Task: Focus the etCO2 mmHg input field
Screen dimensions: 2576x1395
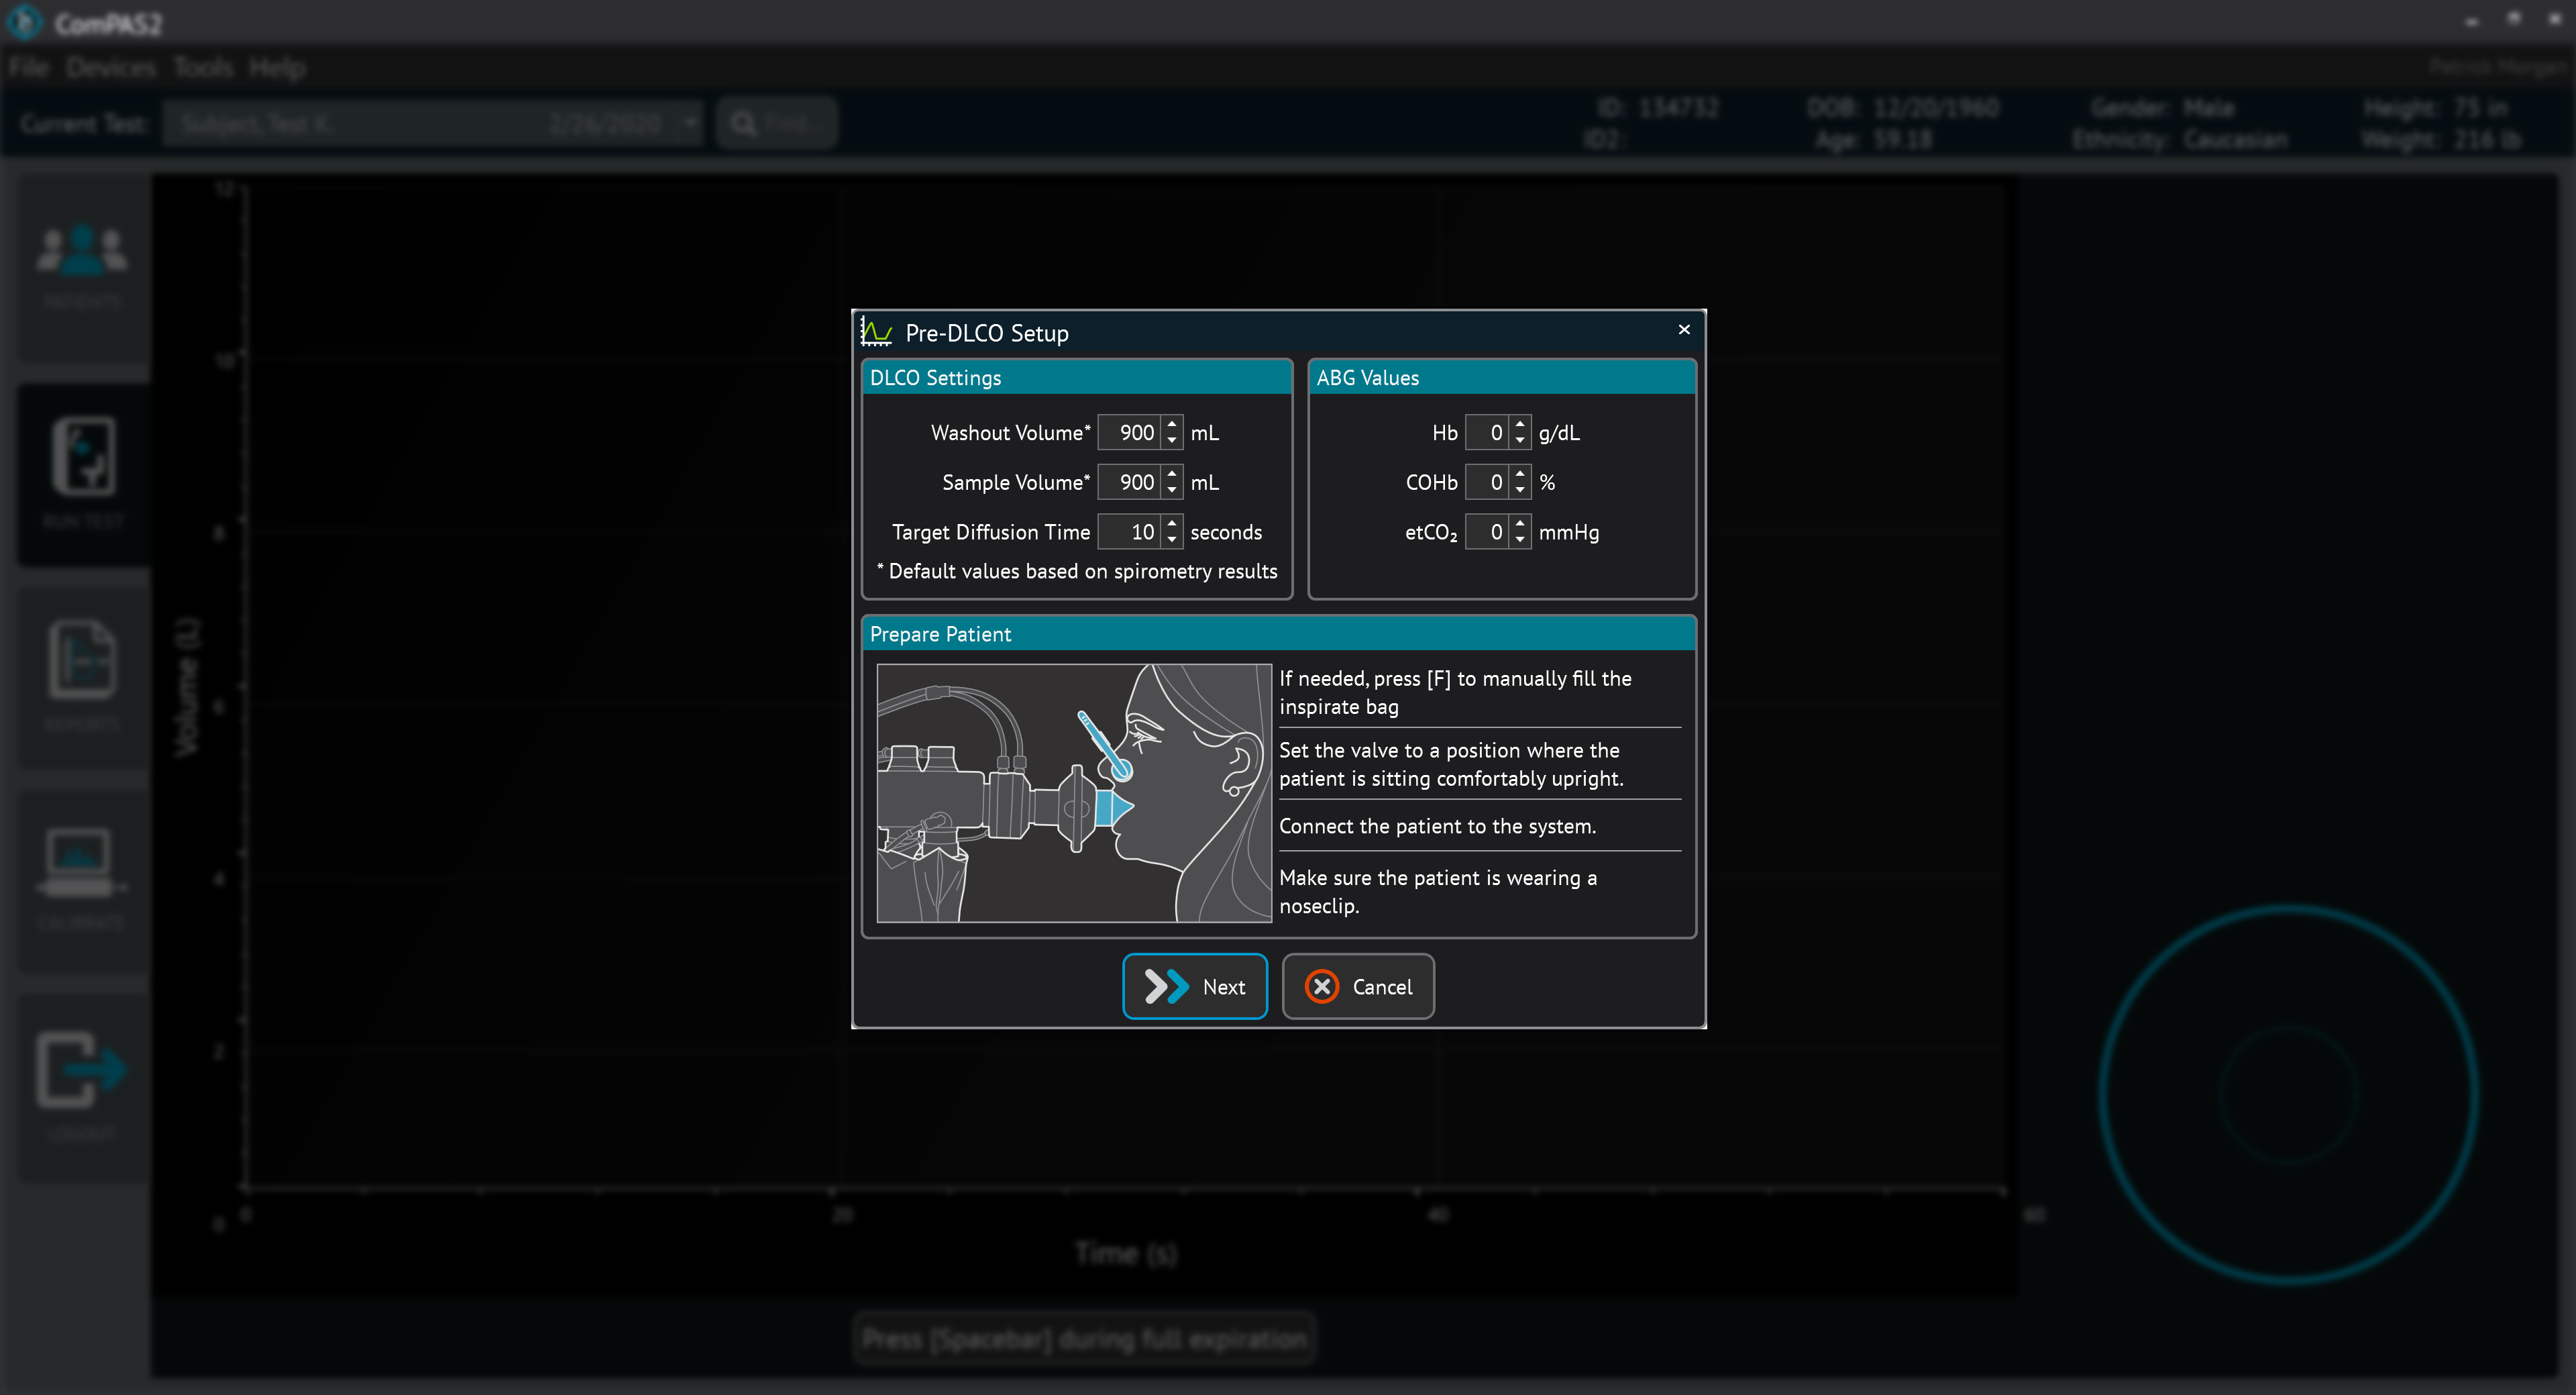Action: pos(1487,532)
